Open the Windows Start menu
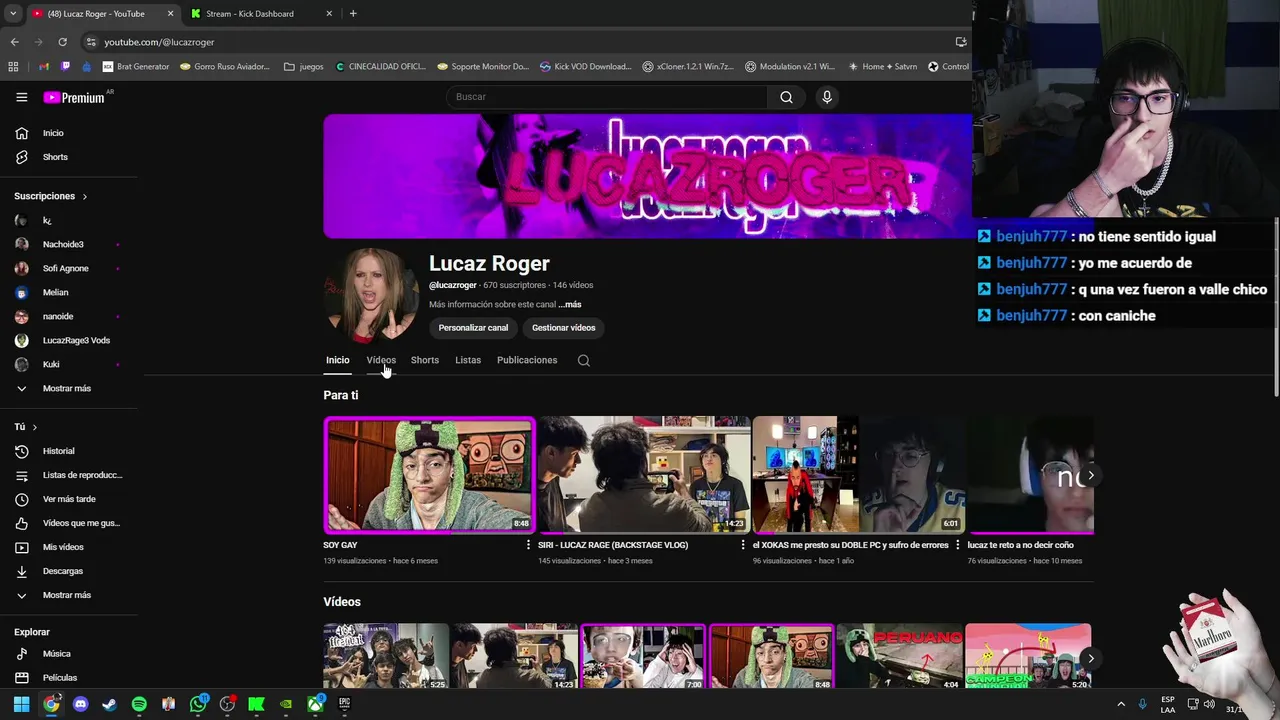This screenshot has height=720, width=1280. pos(21,704)
